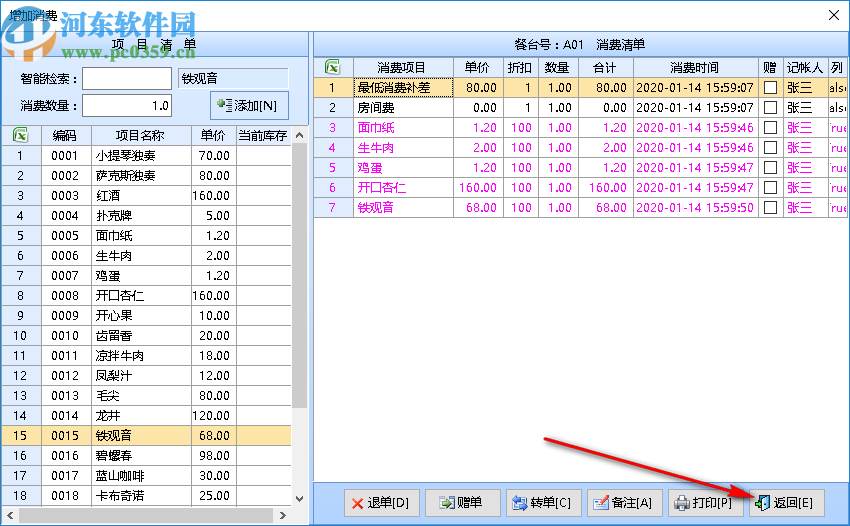Click the 赠单 gift order button
This screenshot has height=526, width=850.
point(462,503)
